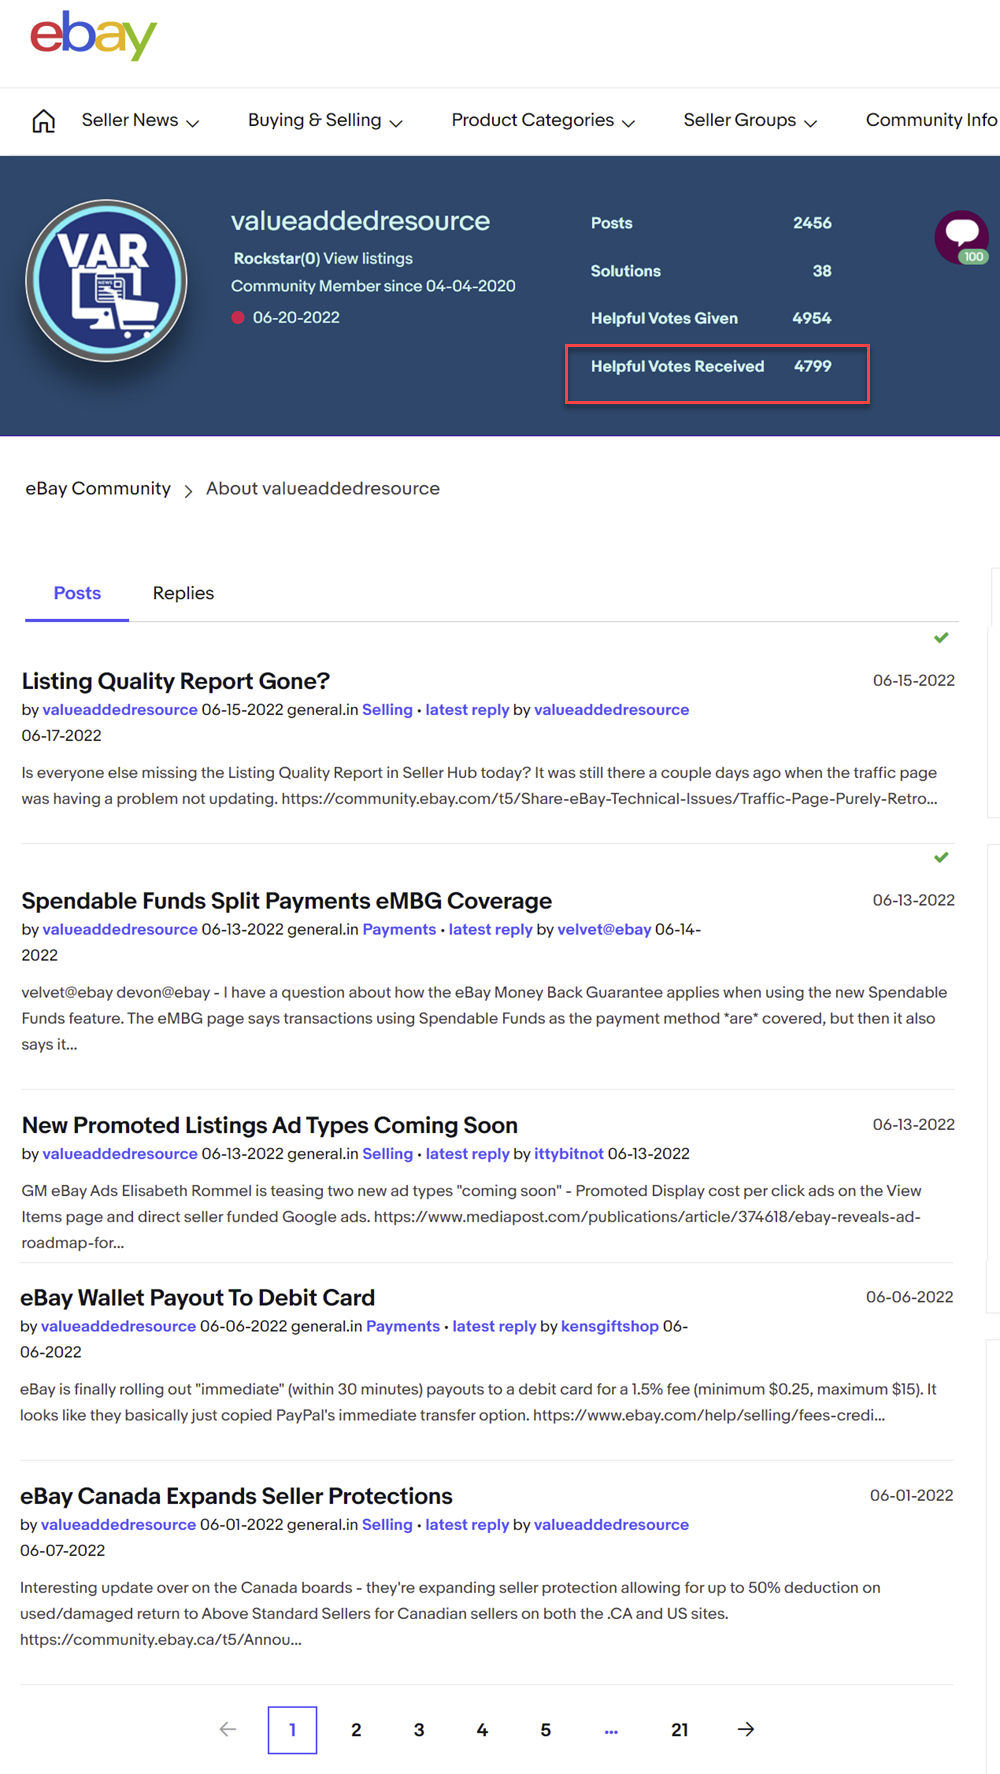The height and width of the screenshot is (1774, 1000).
Task: Click the Solutions count 38
Action: (x=822, y=271)
